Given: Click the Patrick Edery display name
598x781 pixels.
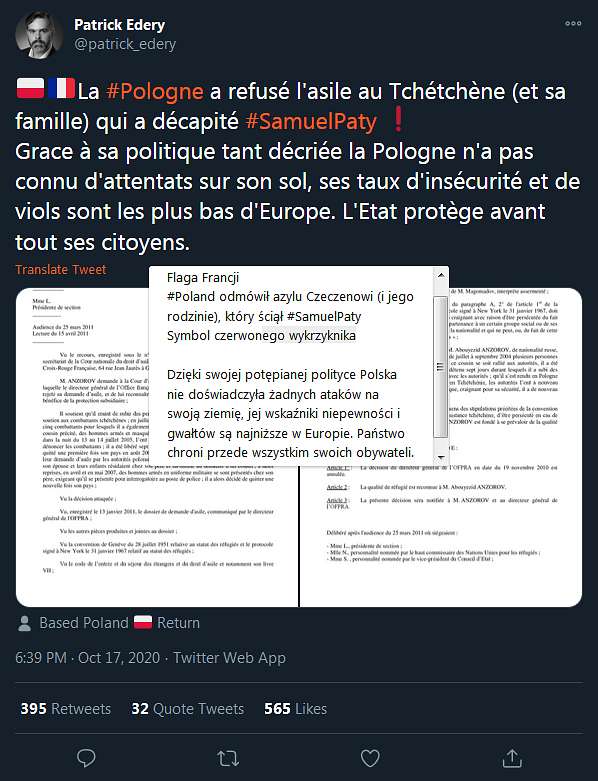Looking at the screenshot, I should (x=120, y=24).
